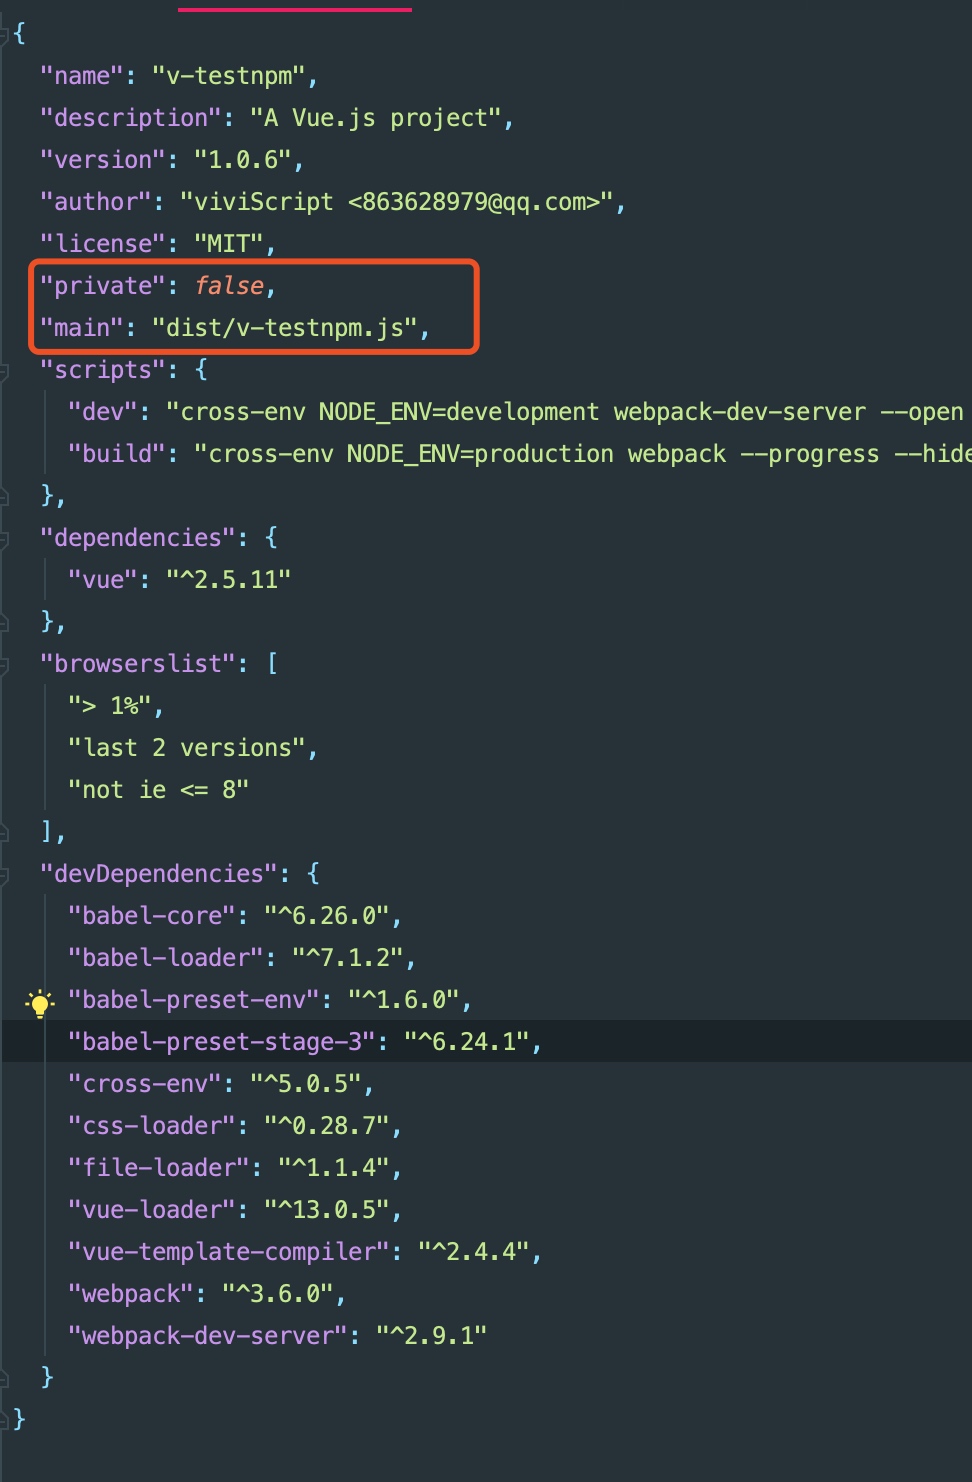The height and width of the screenshot is (1482, 972).
Task: Click the "author" key
Action: pos(96,202)
